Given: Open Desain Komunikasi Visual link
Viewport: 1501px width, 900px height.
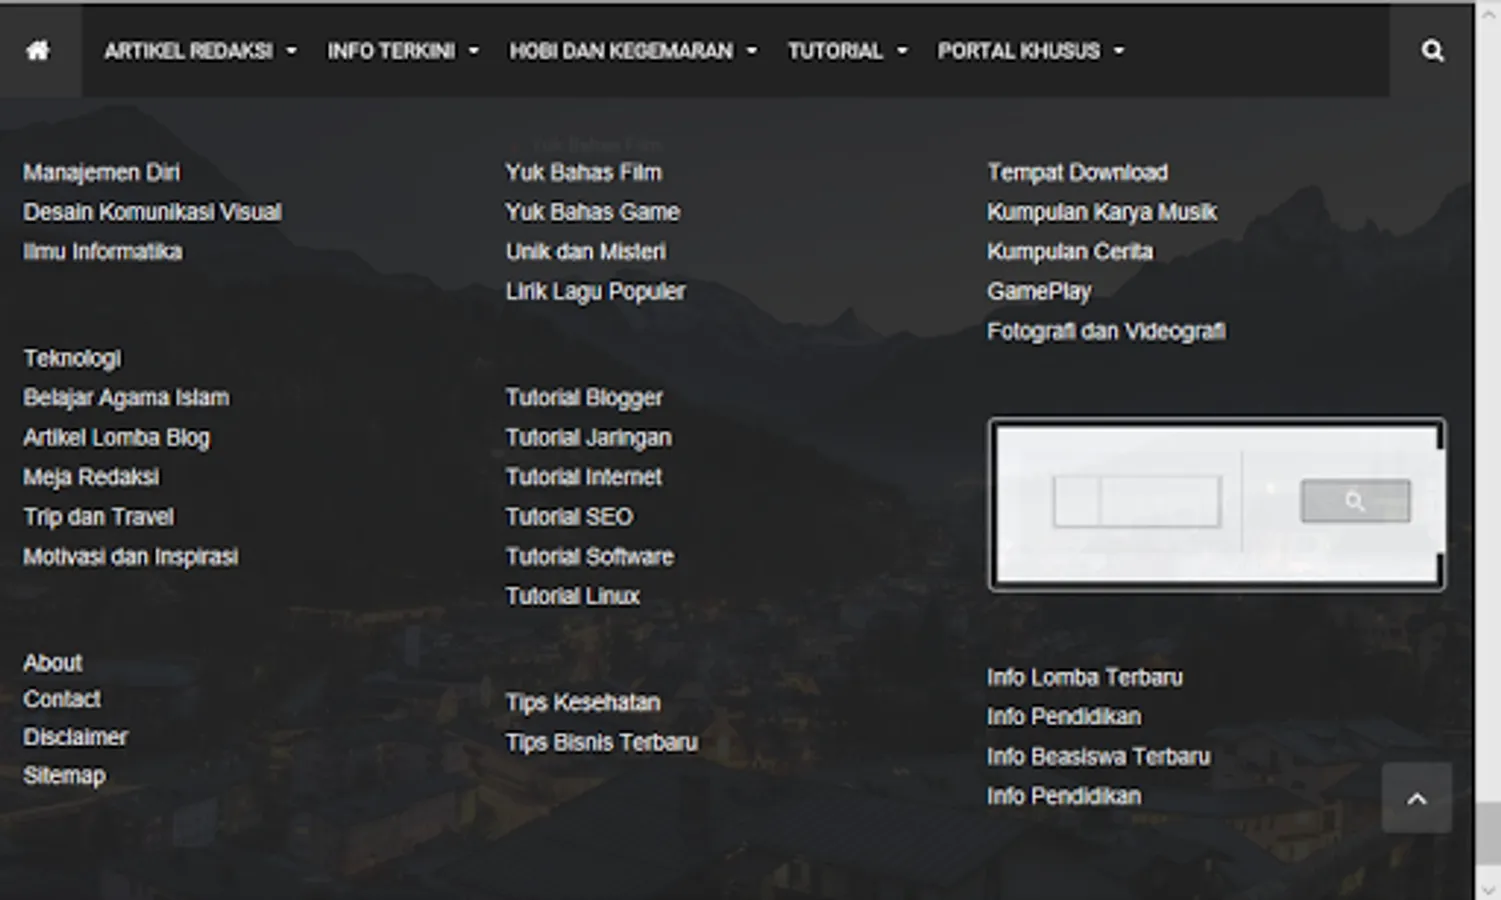Looking at the screenshot, I should coord(152,212).
